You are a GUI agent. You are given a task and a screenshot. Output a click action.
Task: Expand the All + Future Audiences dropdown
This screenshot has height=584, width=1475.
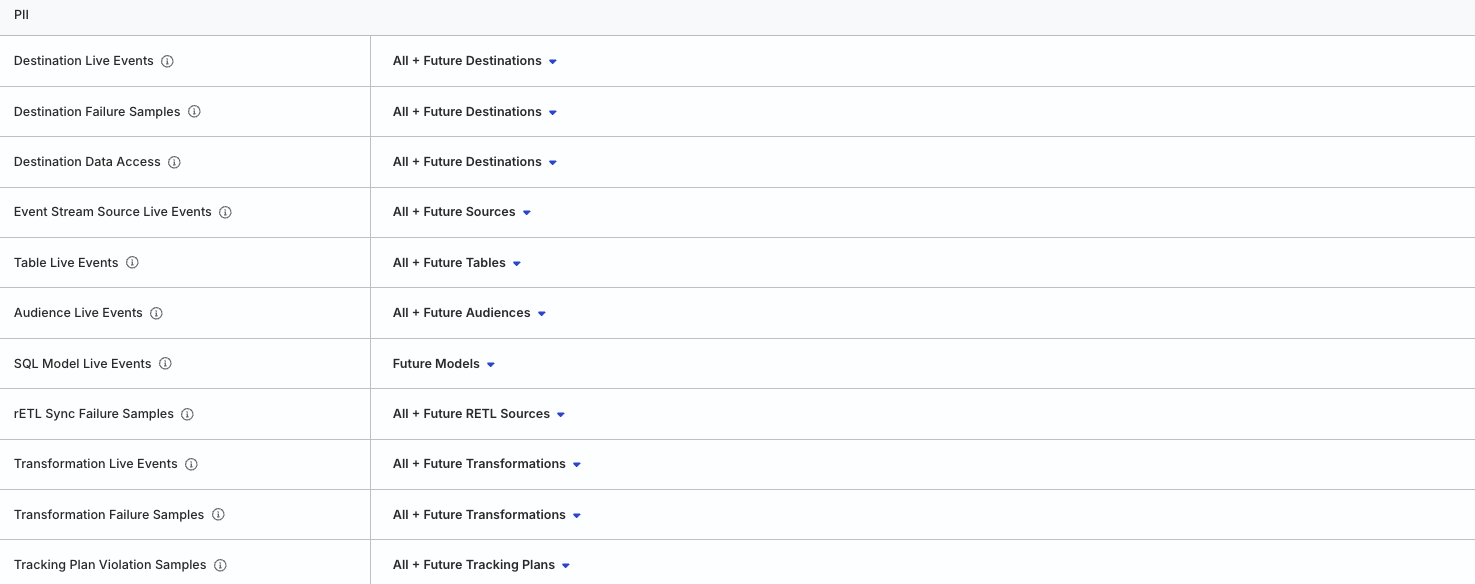coord(470,313)
